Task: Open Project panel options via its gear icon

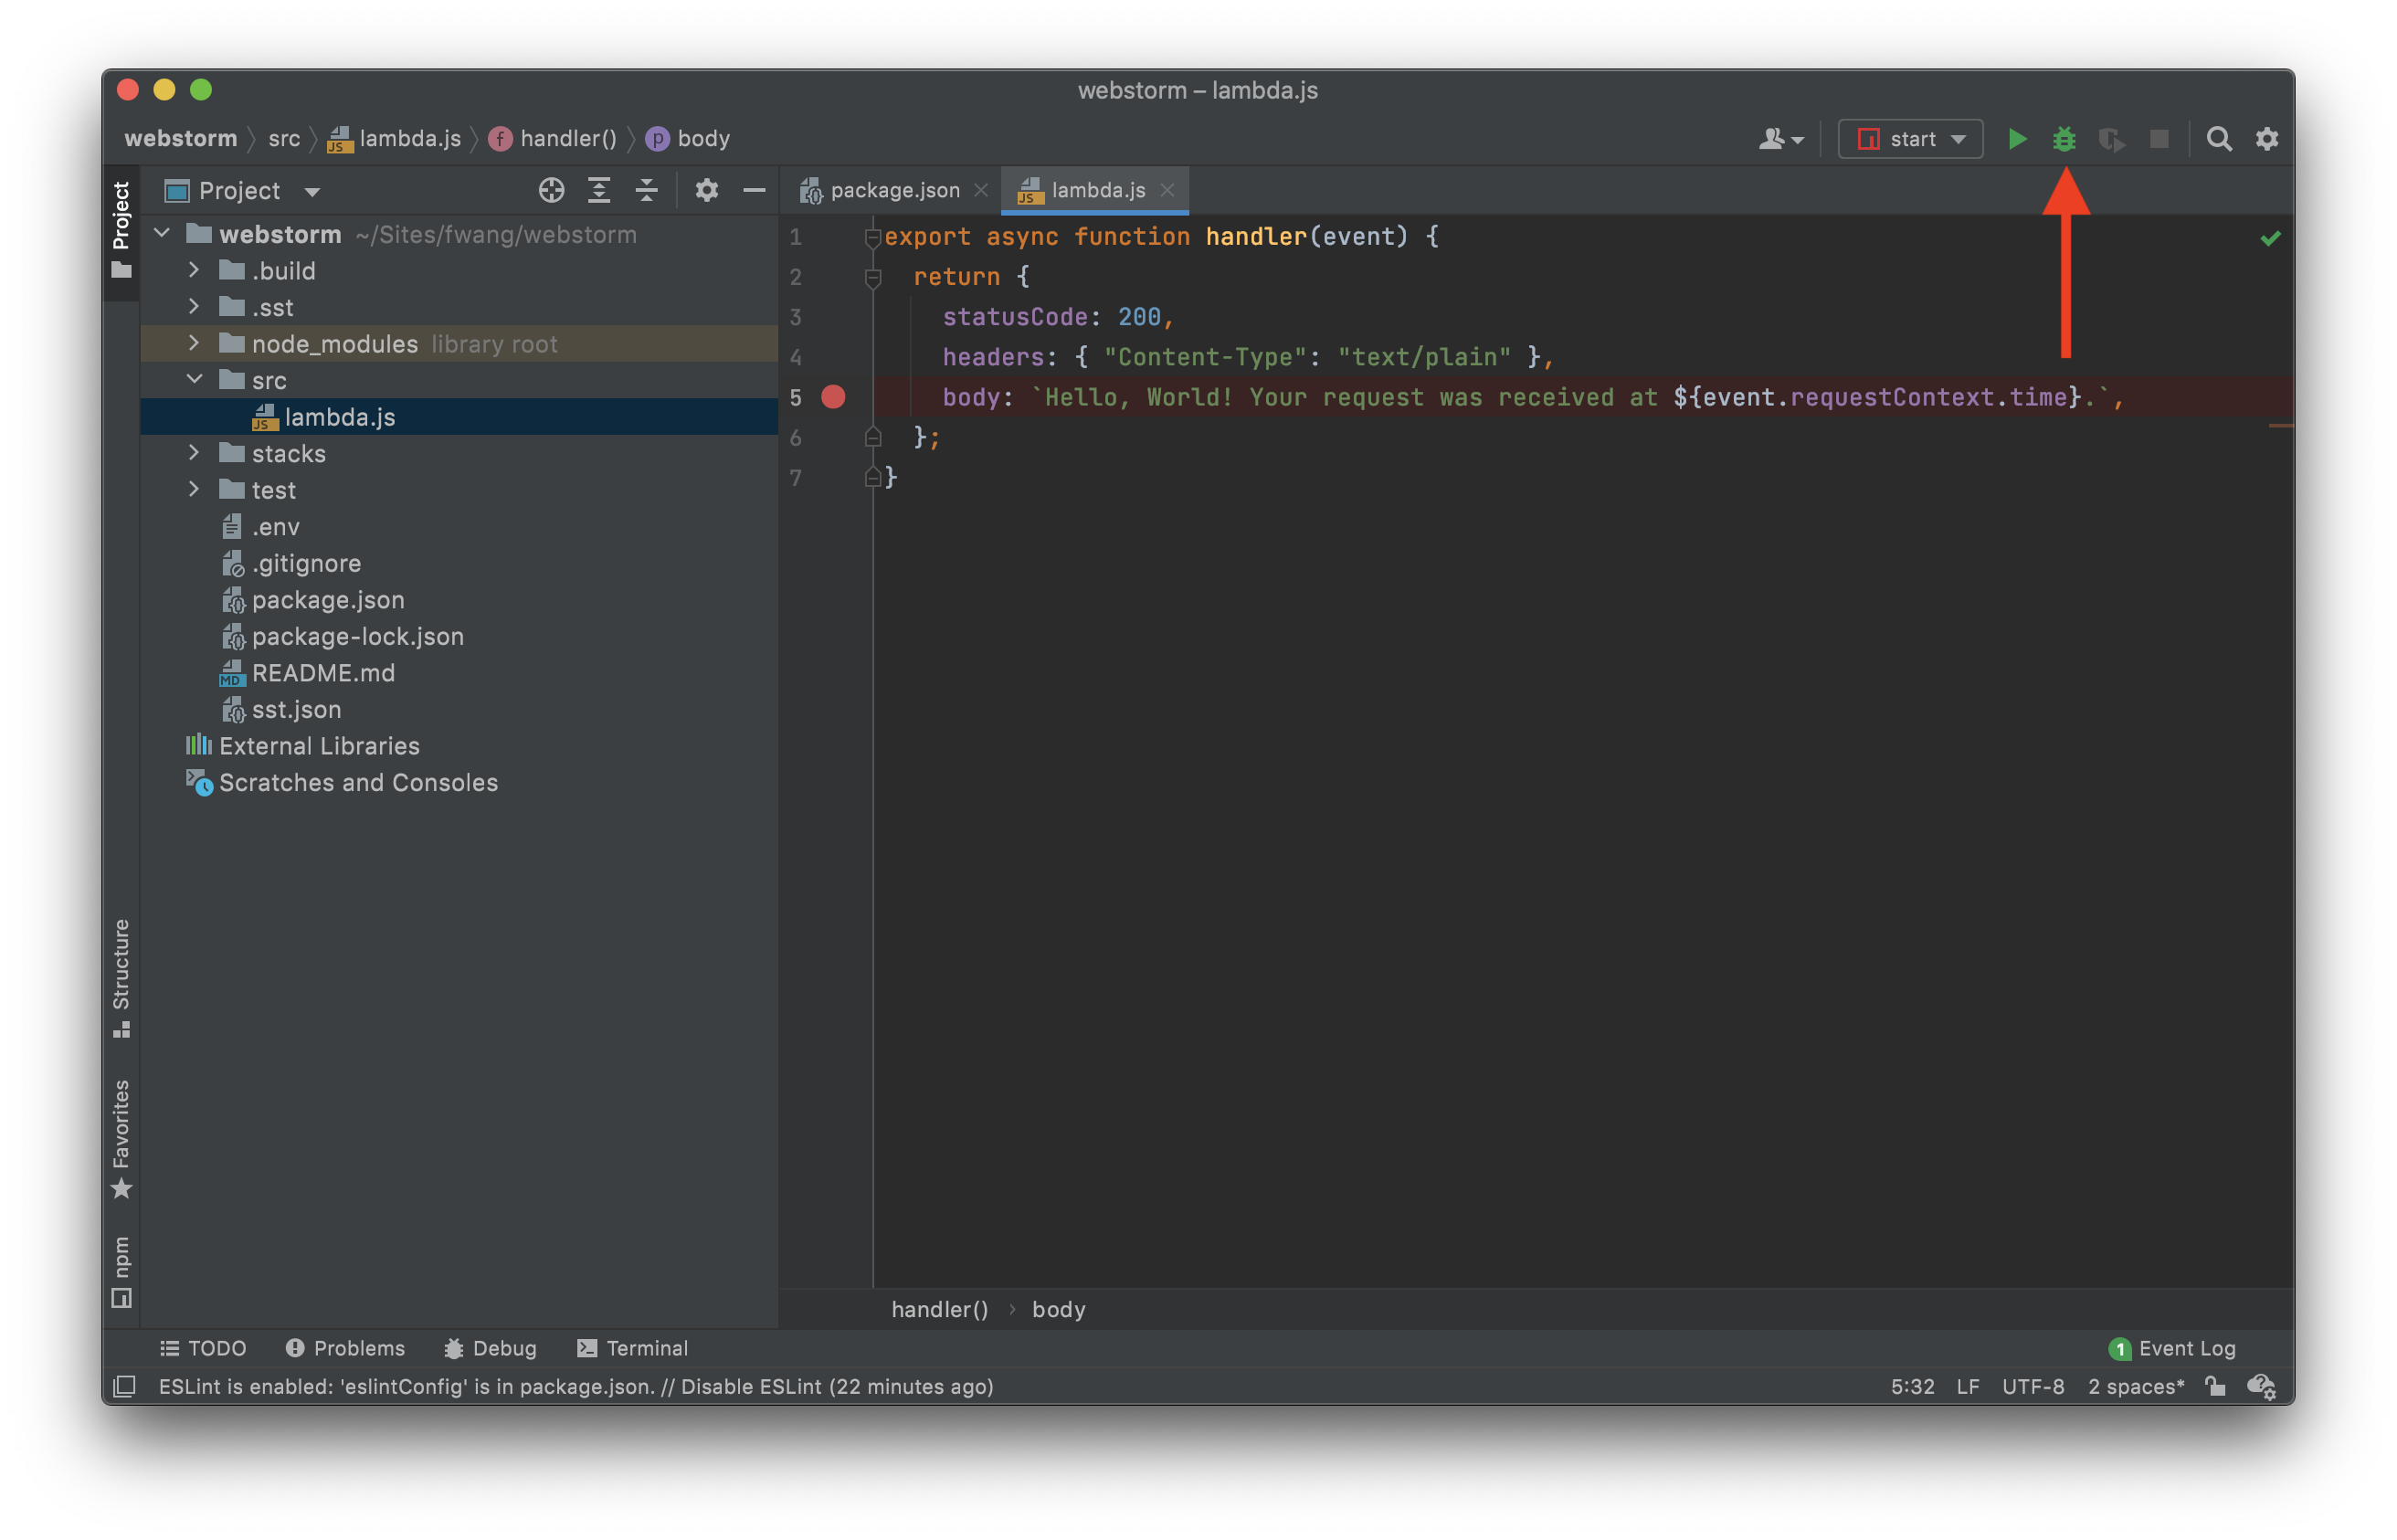Action: tap(707, 190)
